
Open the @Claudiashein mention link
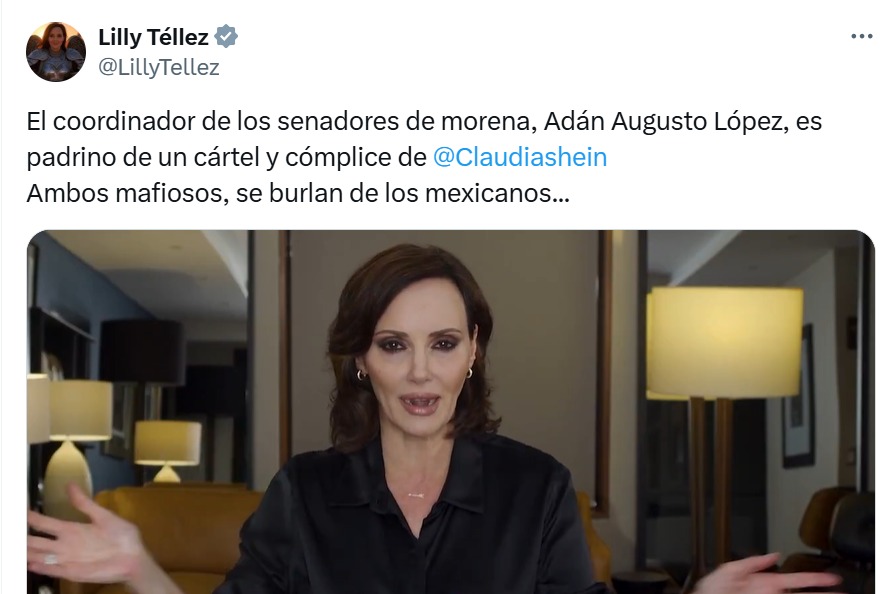[x=519, y=157]
